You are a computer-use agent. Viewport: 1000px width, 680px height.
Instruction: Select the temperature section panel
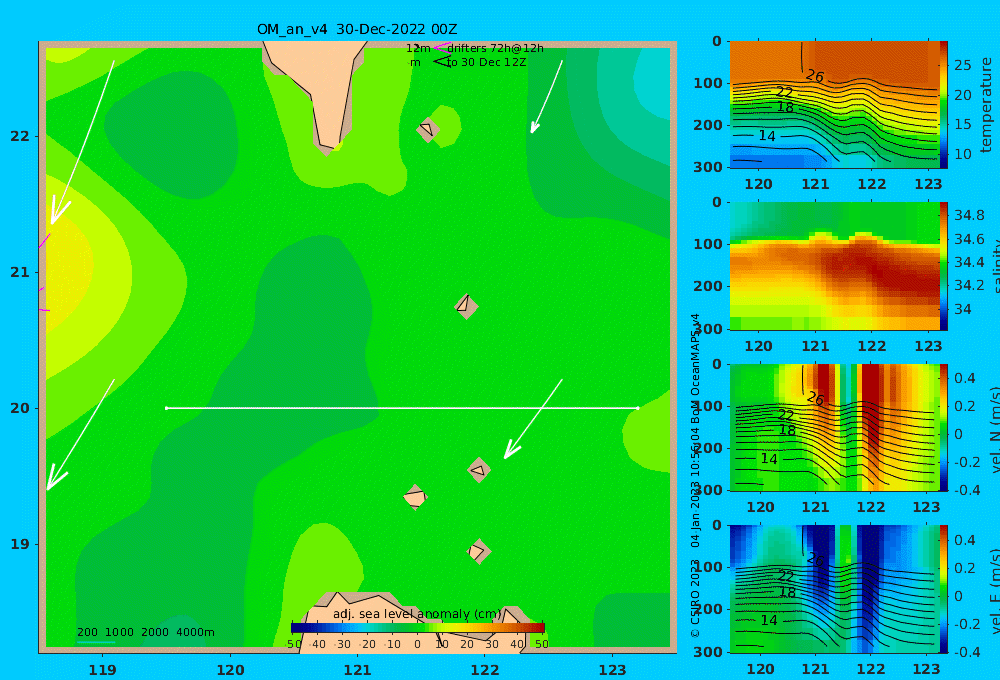pos(834,105)
